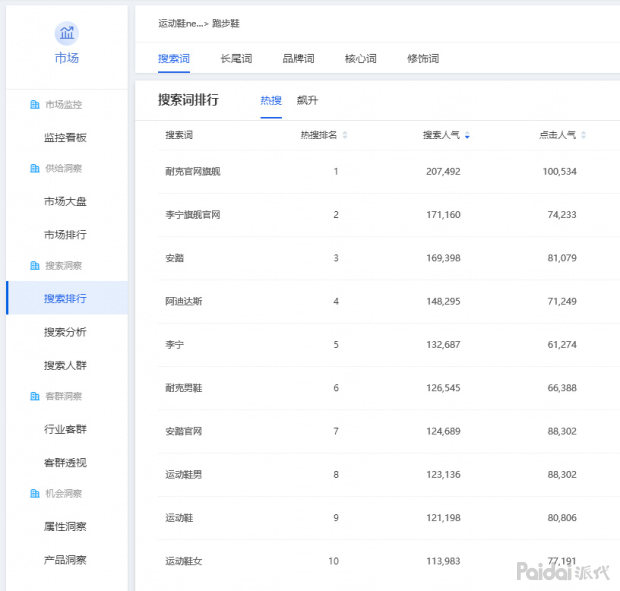Click the icon beside 搜索洞察

pyautogui.click(x=35, y=266)
